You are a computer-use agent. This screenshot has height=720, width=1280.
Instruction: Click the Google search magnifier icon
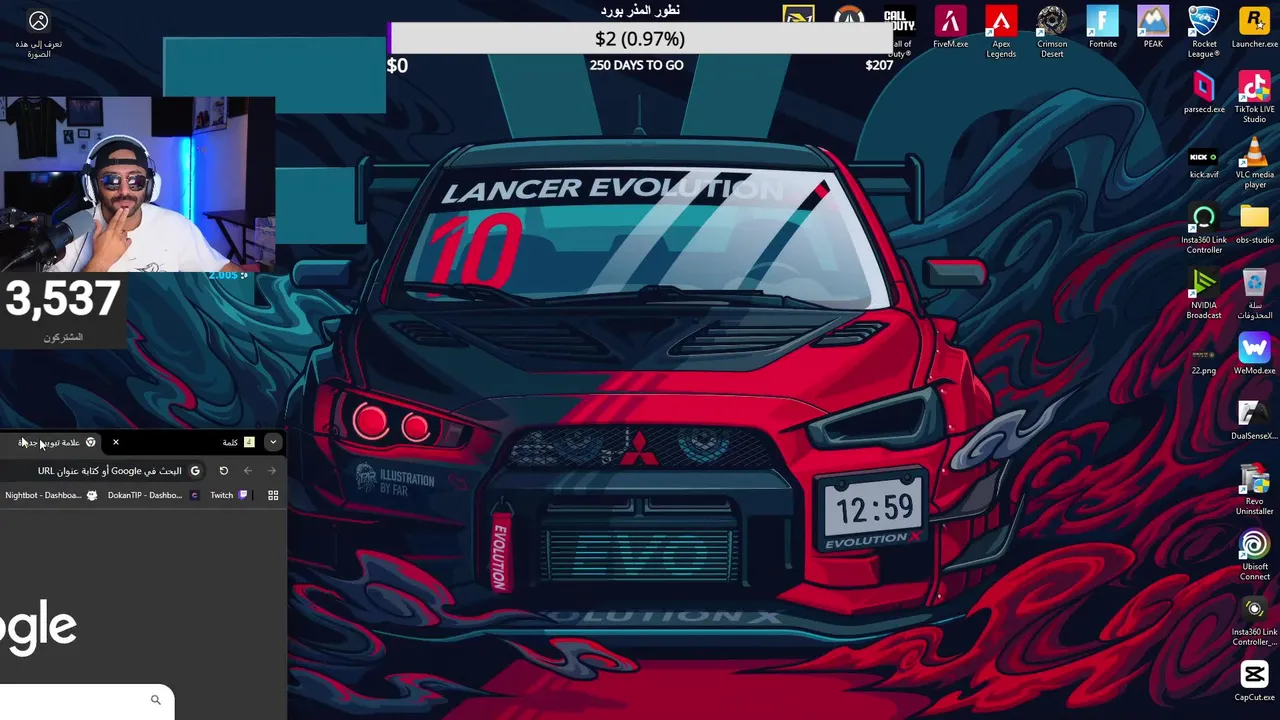(155, 700)
